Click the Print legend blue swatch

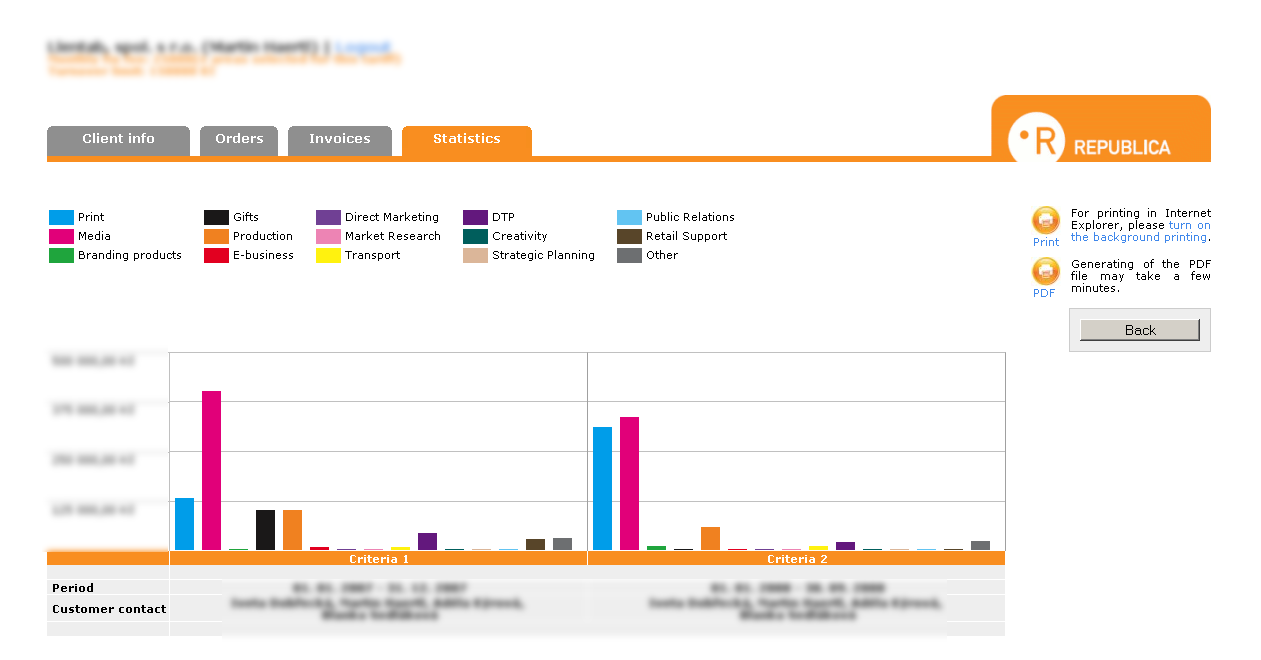pyautogui.click(x=61, y=217)
